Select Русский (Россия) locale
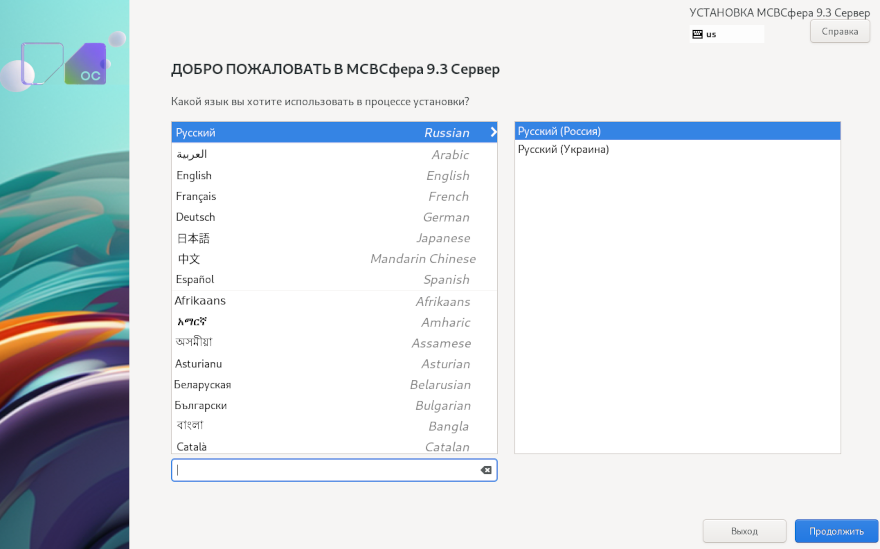Image resolution: width=880 pixels, height=549 pixels. (x=677, y=131)
